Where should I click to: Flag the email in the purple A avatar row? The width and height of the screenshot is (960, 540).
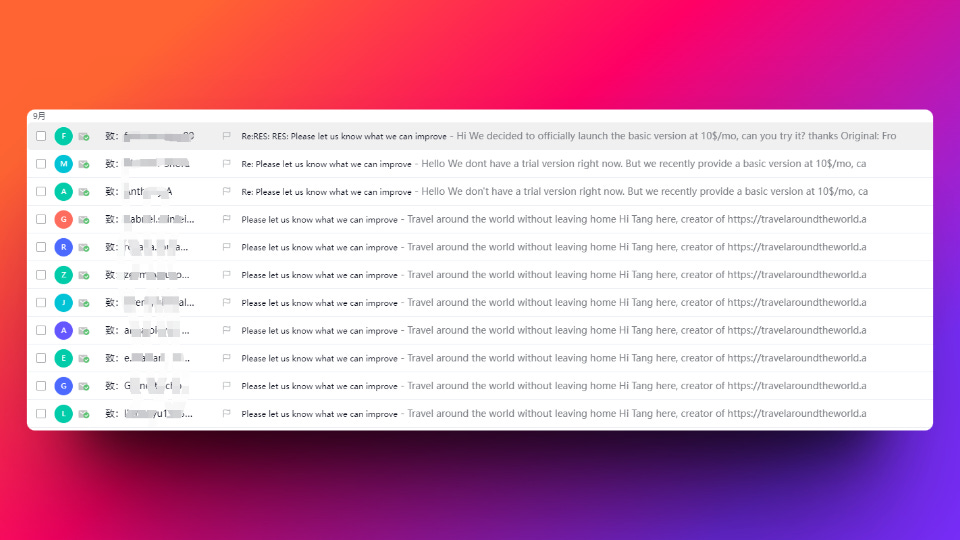[227, 330]
